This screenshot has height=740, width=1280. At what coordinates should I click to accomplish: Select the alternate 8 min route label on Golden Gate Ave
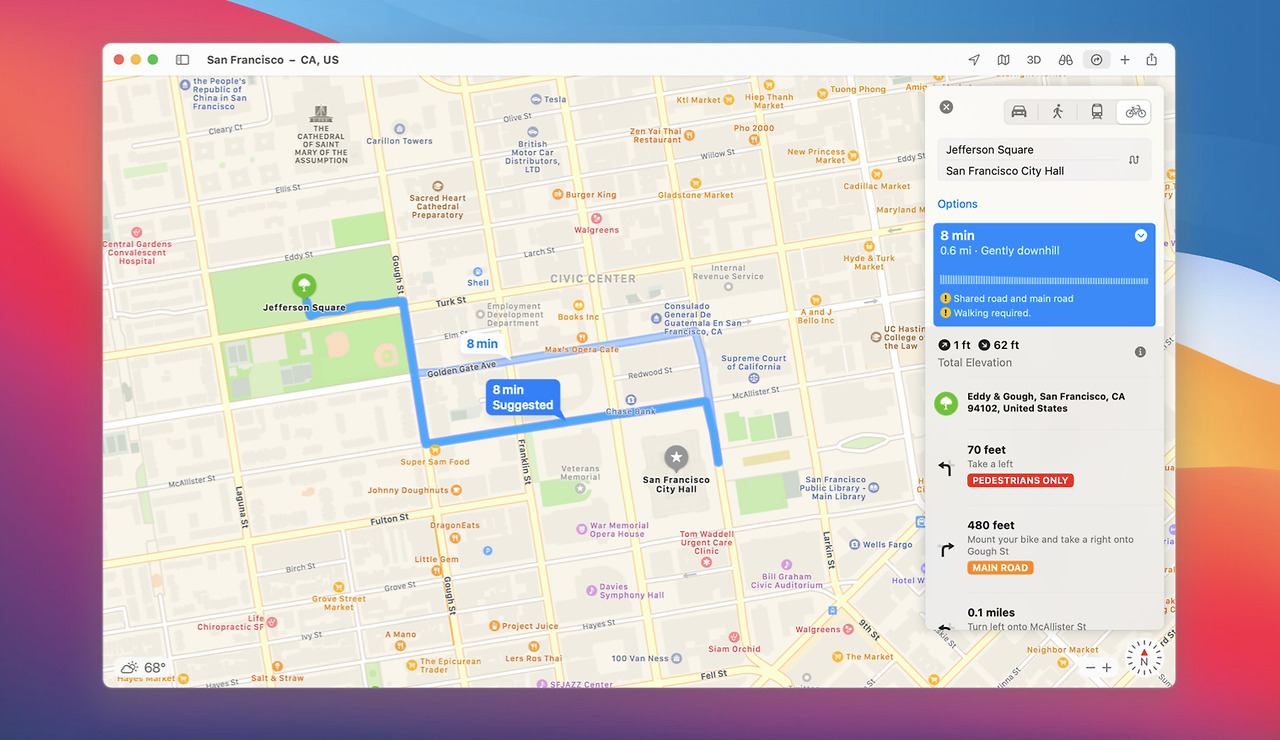click(482, 344)
